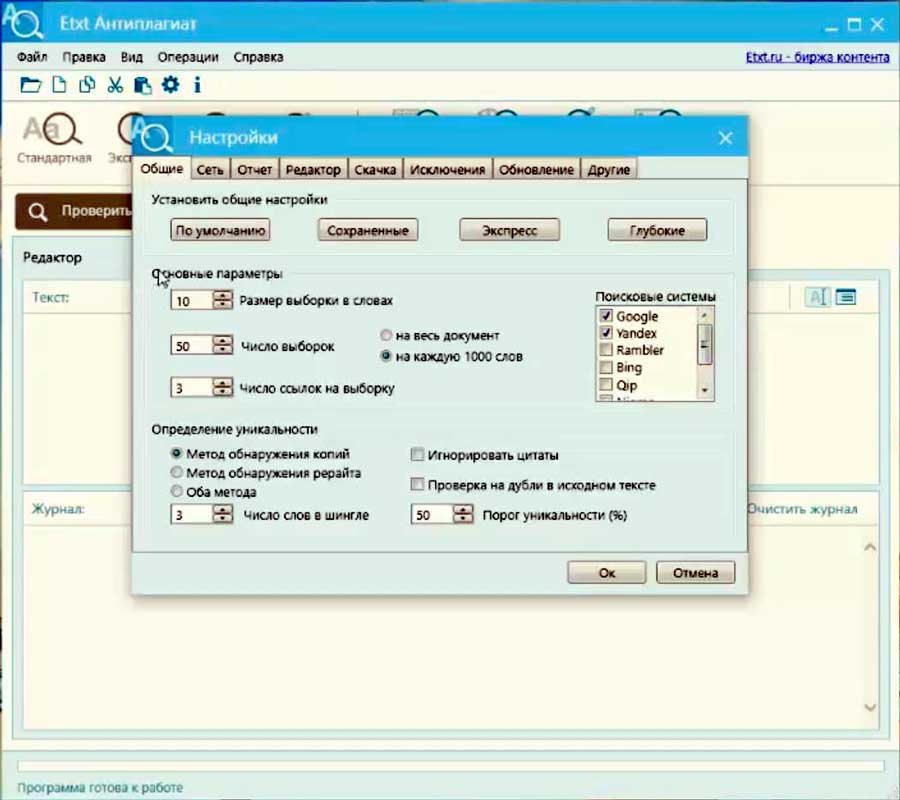Image resolution: width=900 pixels, height=800 pixels.
Task: Click the Число ссылок на выборку field
Action: pos(192,387)
